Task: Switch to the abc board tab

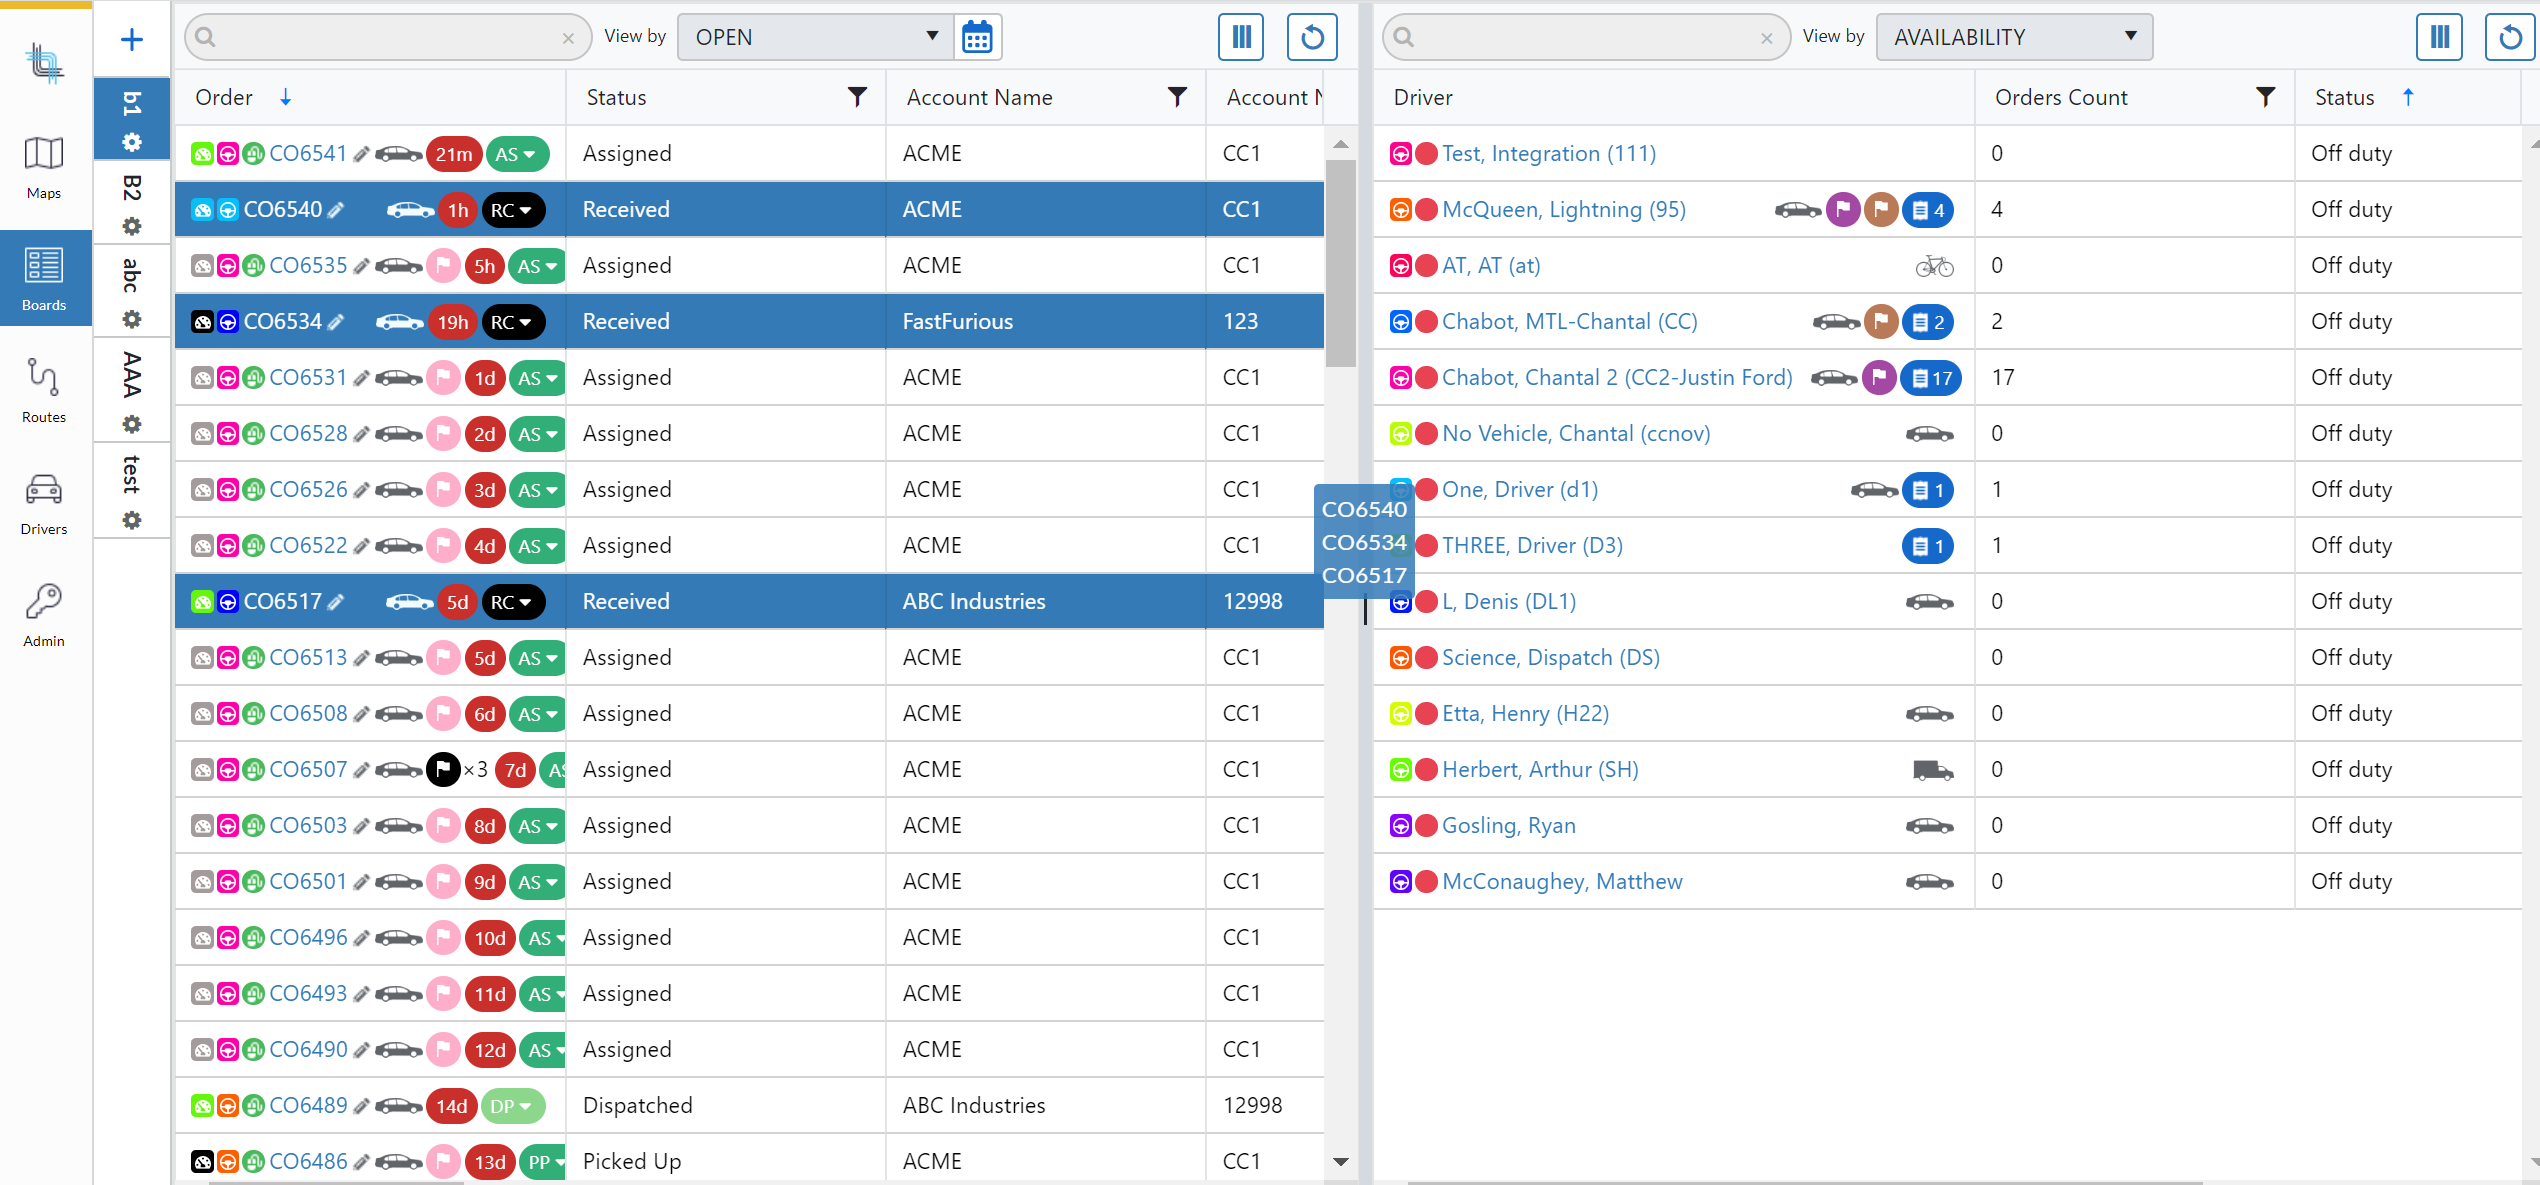Action: pos(131,275)
